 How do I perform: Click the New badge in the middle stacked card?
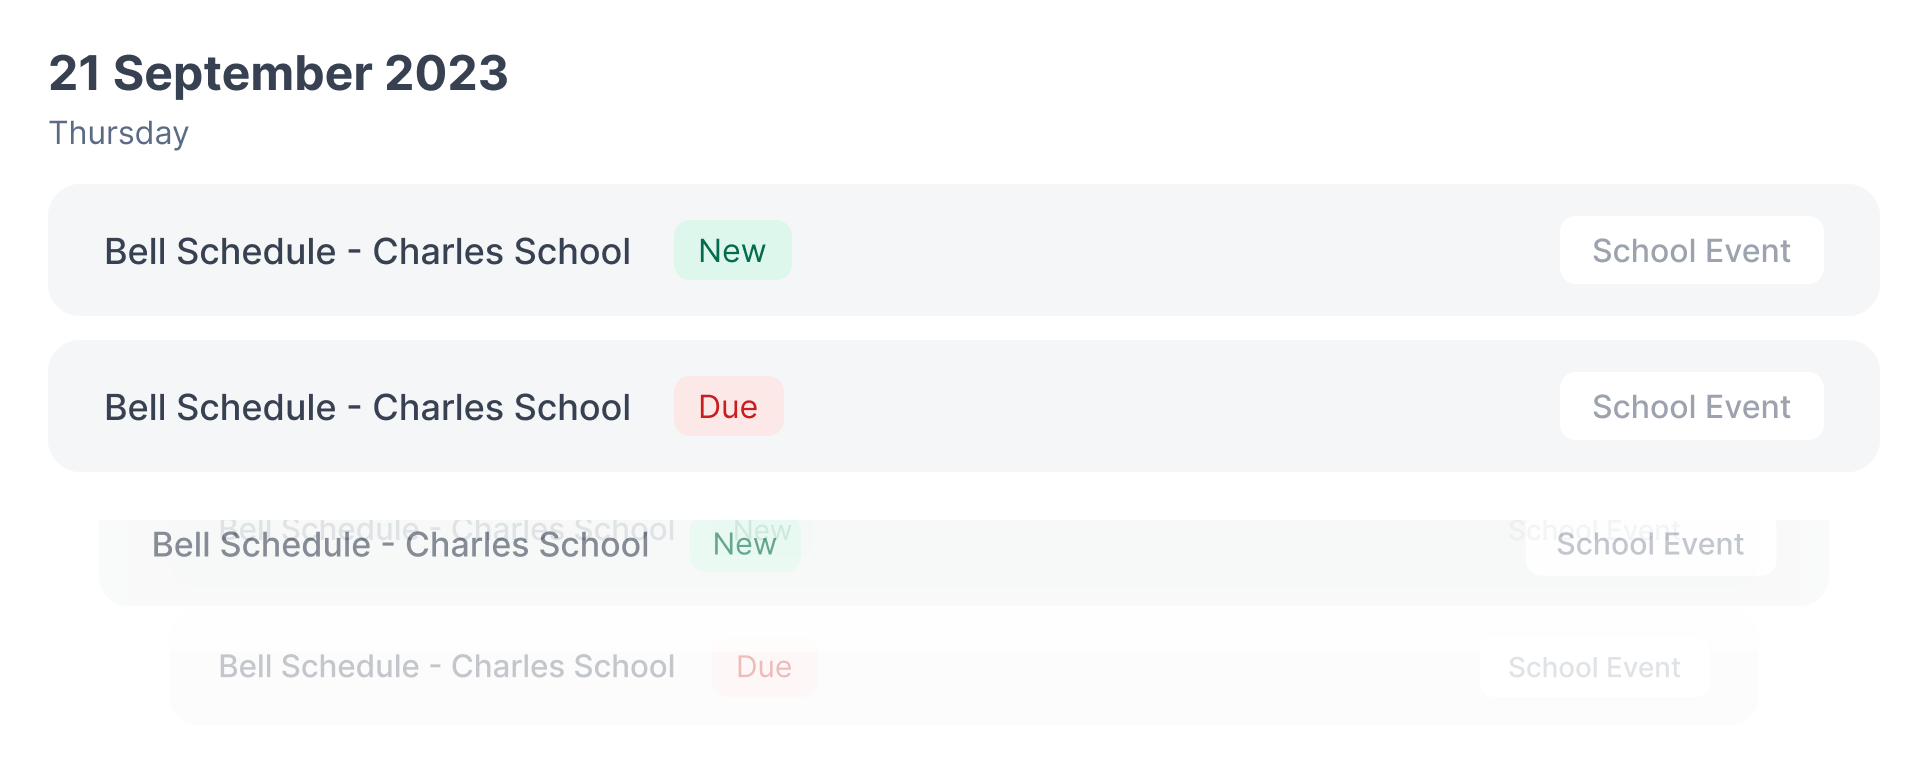tap(745, 546)
